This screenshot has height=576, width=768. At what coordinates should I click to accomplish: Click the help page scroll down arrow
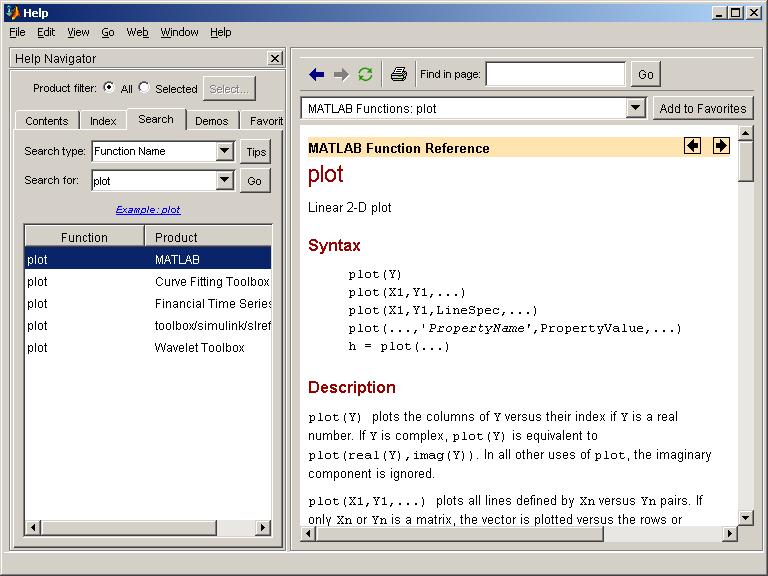(x=745, y=517)
